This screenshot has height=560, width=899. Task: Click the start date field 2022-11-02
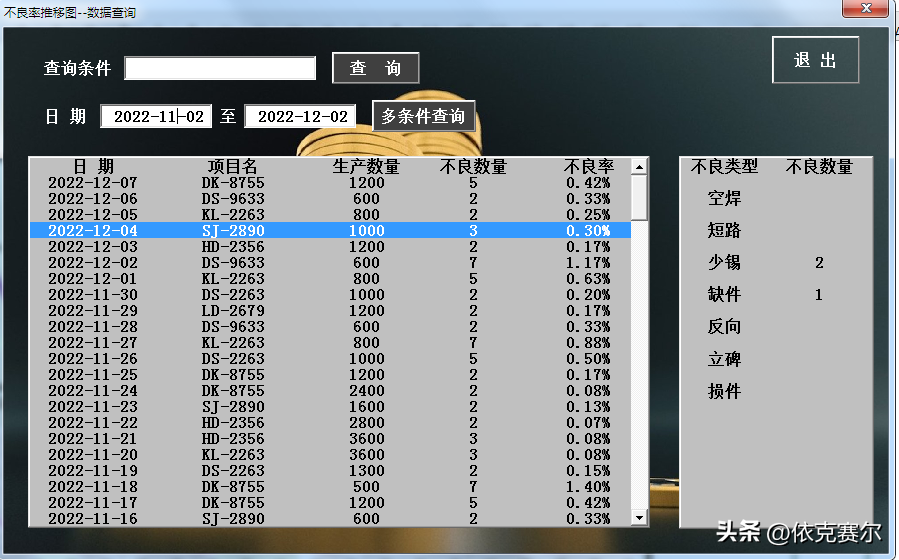point(156,116)
